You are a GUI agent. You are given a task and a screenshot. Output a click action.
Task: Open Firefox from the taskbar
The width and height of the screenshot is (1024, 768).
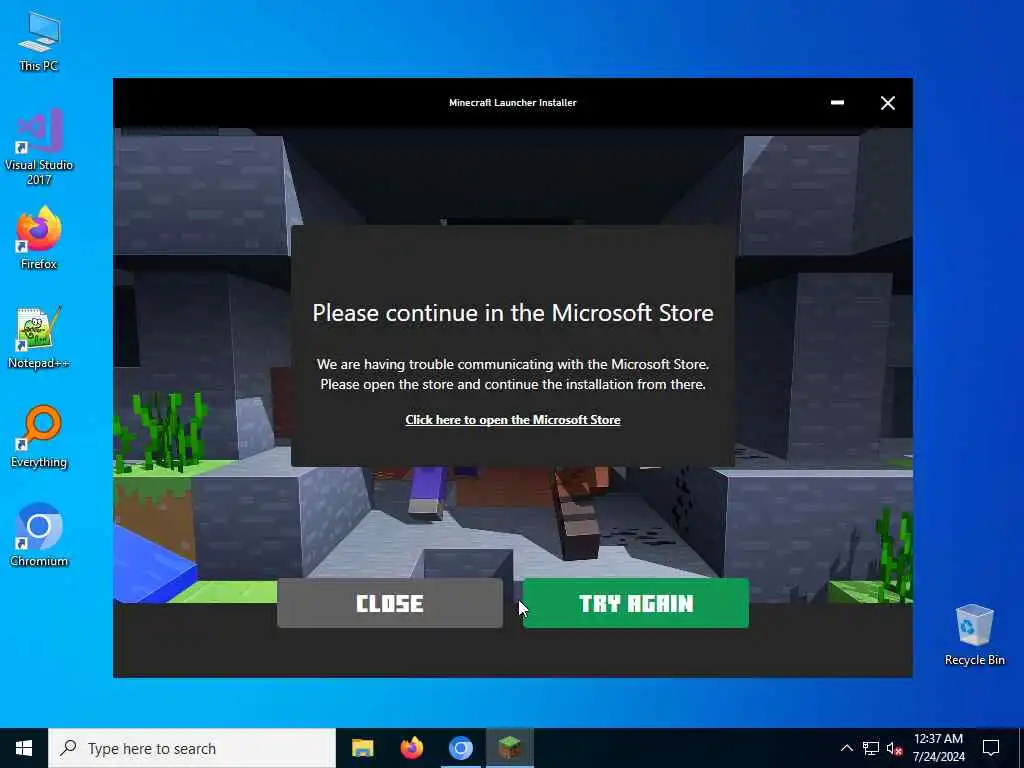pyautogui.click(x=411, y=748)
